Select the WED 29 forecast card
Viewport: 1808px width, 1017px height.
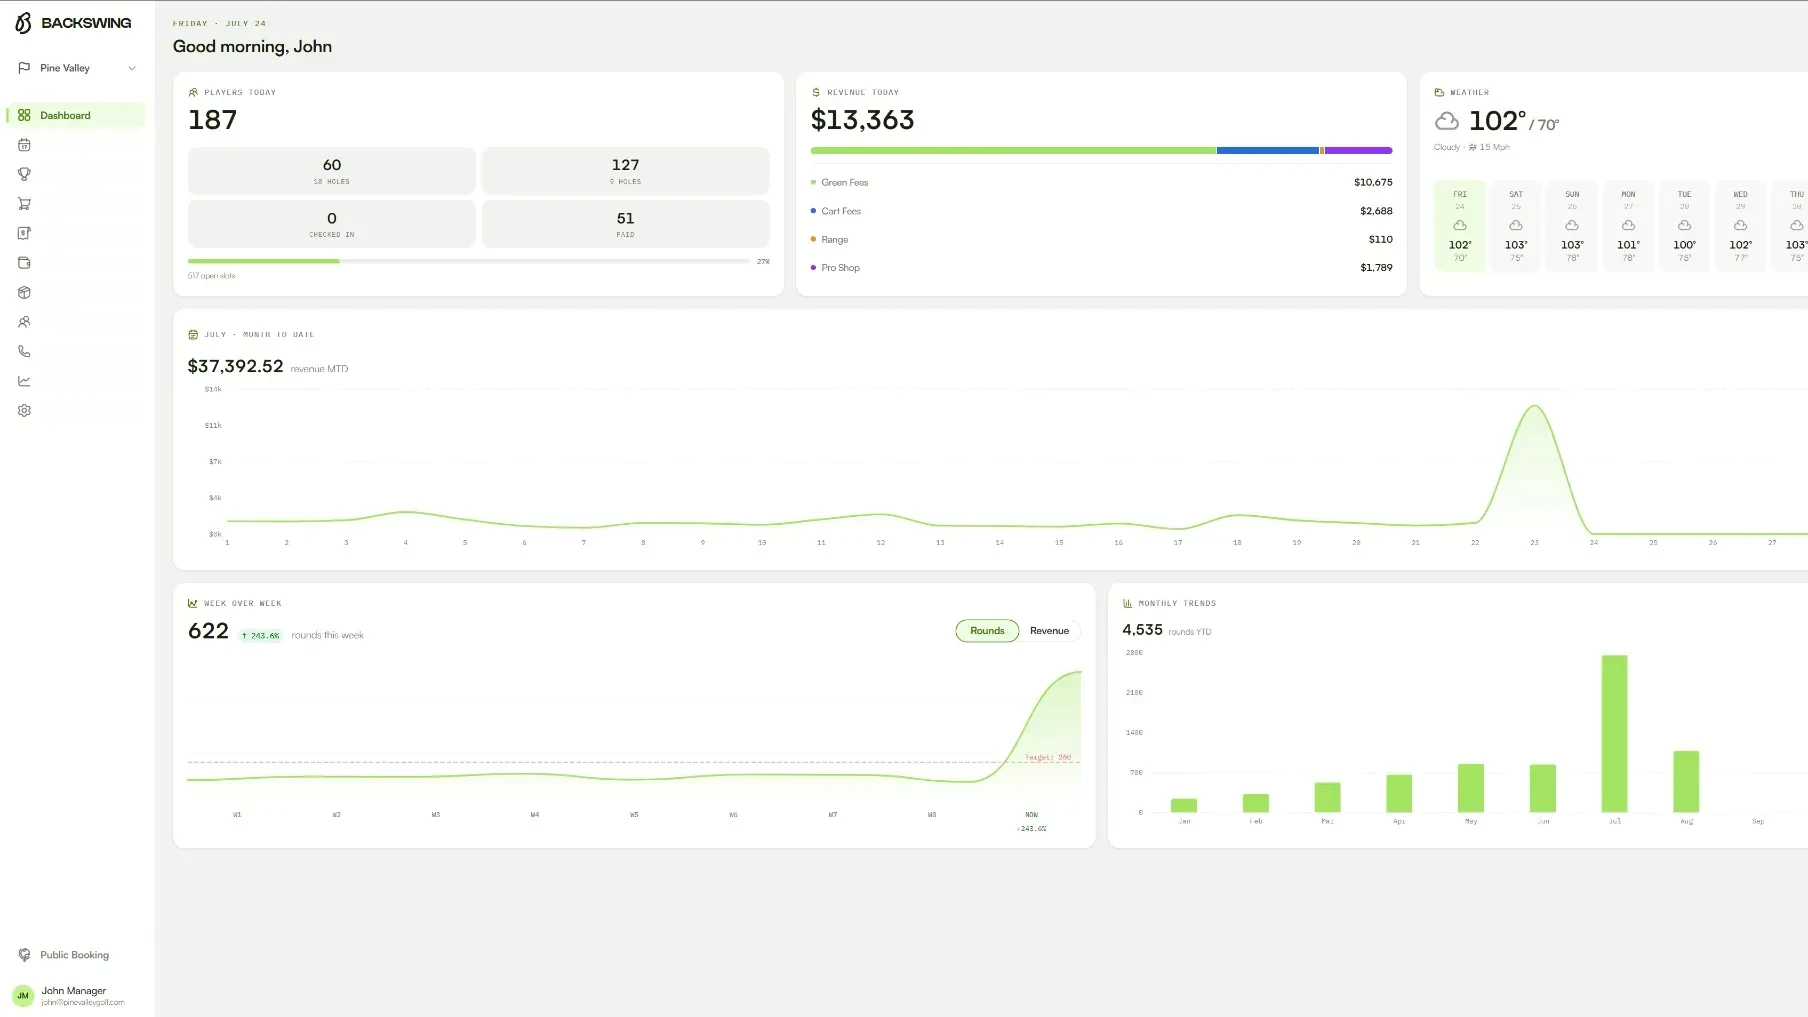coord(1740,226)
